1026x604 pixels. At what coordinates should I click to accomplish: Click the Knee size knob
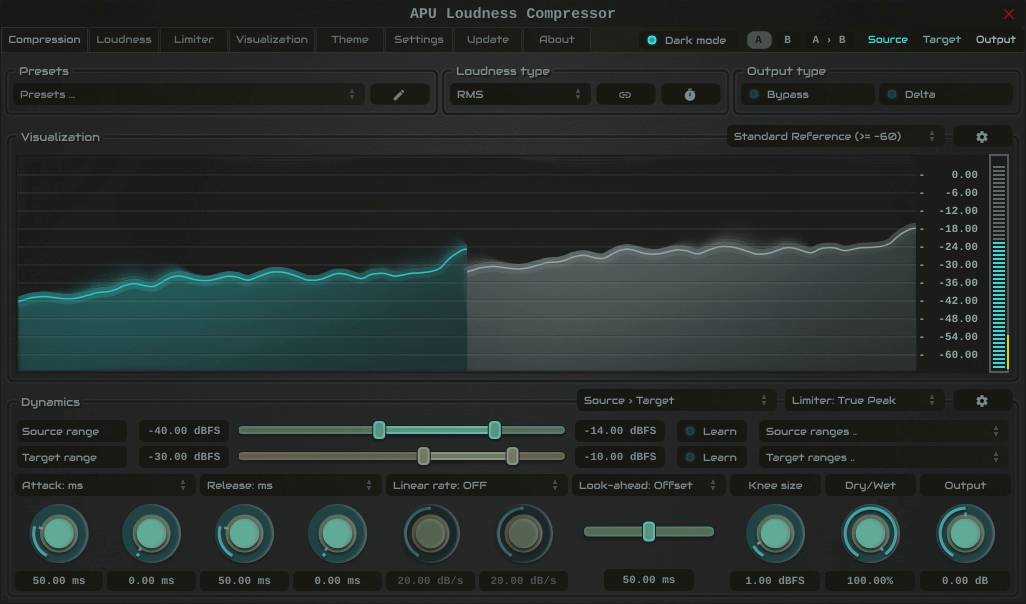point(775,534)
